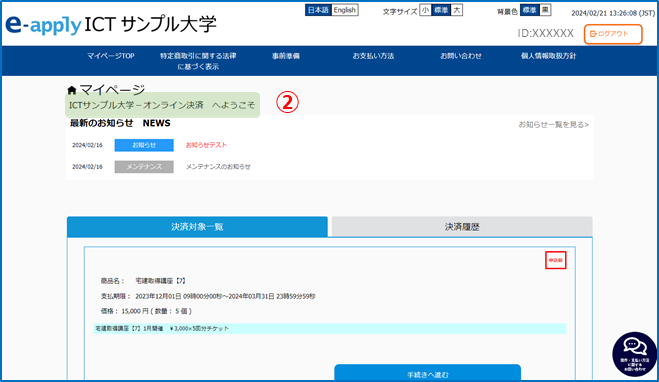Click the 手続きへ進む button
Screen dimensions: 659x382
pyautogui.click(x=428, y=373)
